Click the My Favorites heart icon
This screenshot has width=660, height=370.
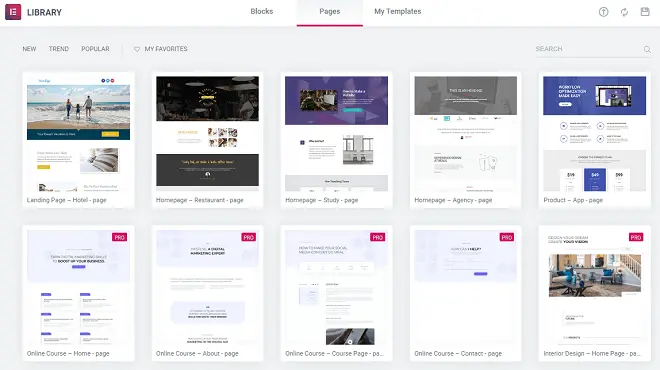tap(137, 49)
